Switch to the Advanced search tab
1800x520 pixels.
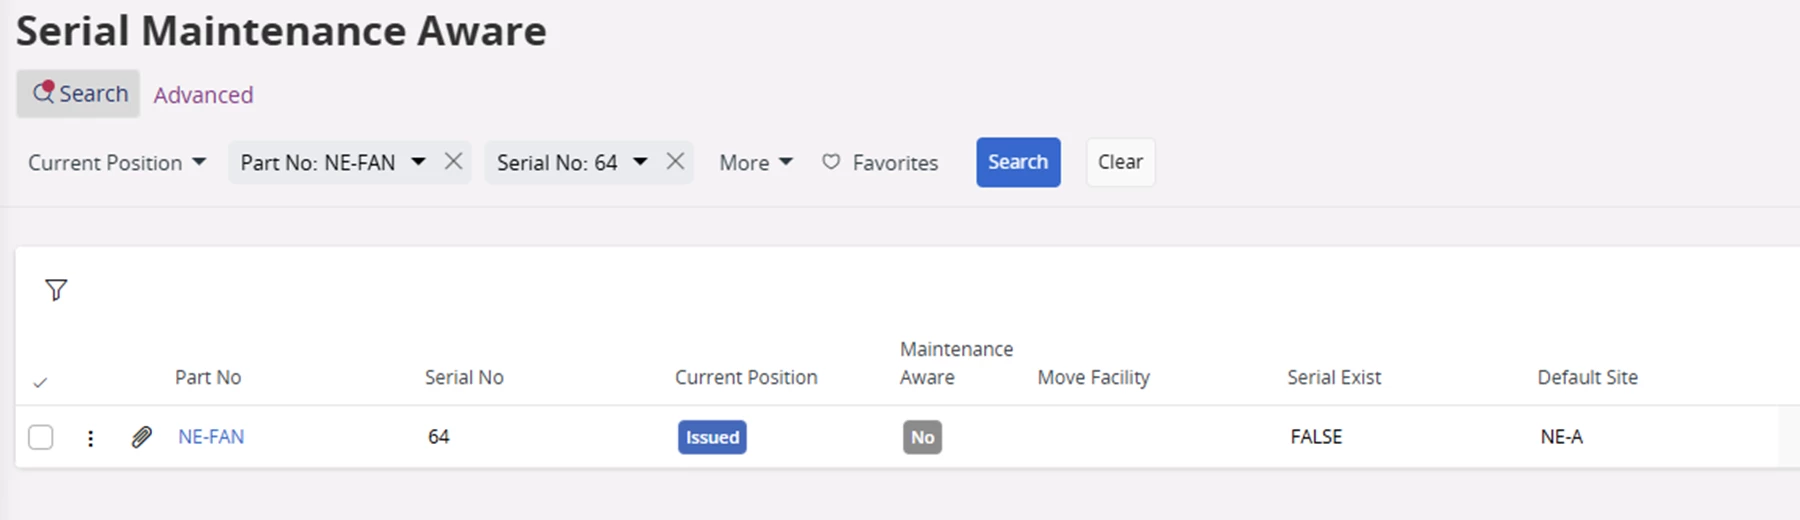point(203,95)
